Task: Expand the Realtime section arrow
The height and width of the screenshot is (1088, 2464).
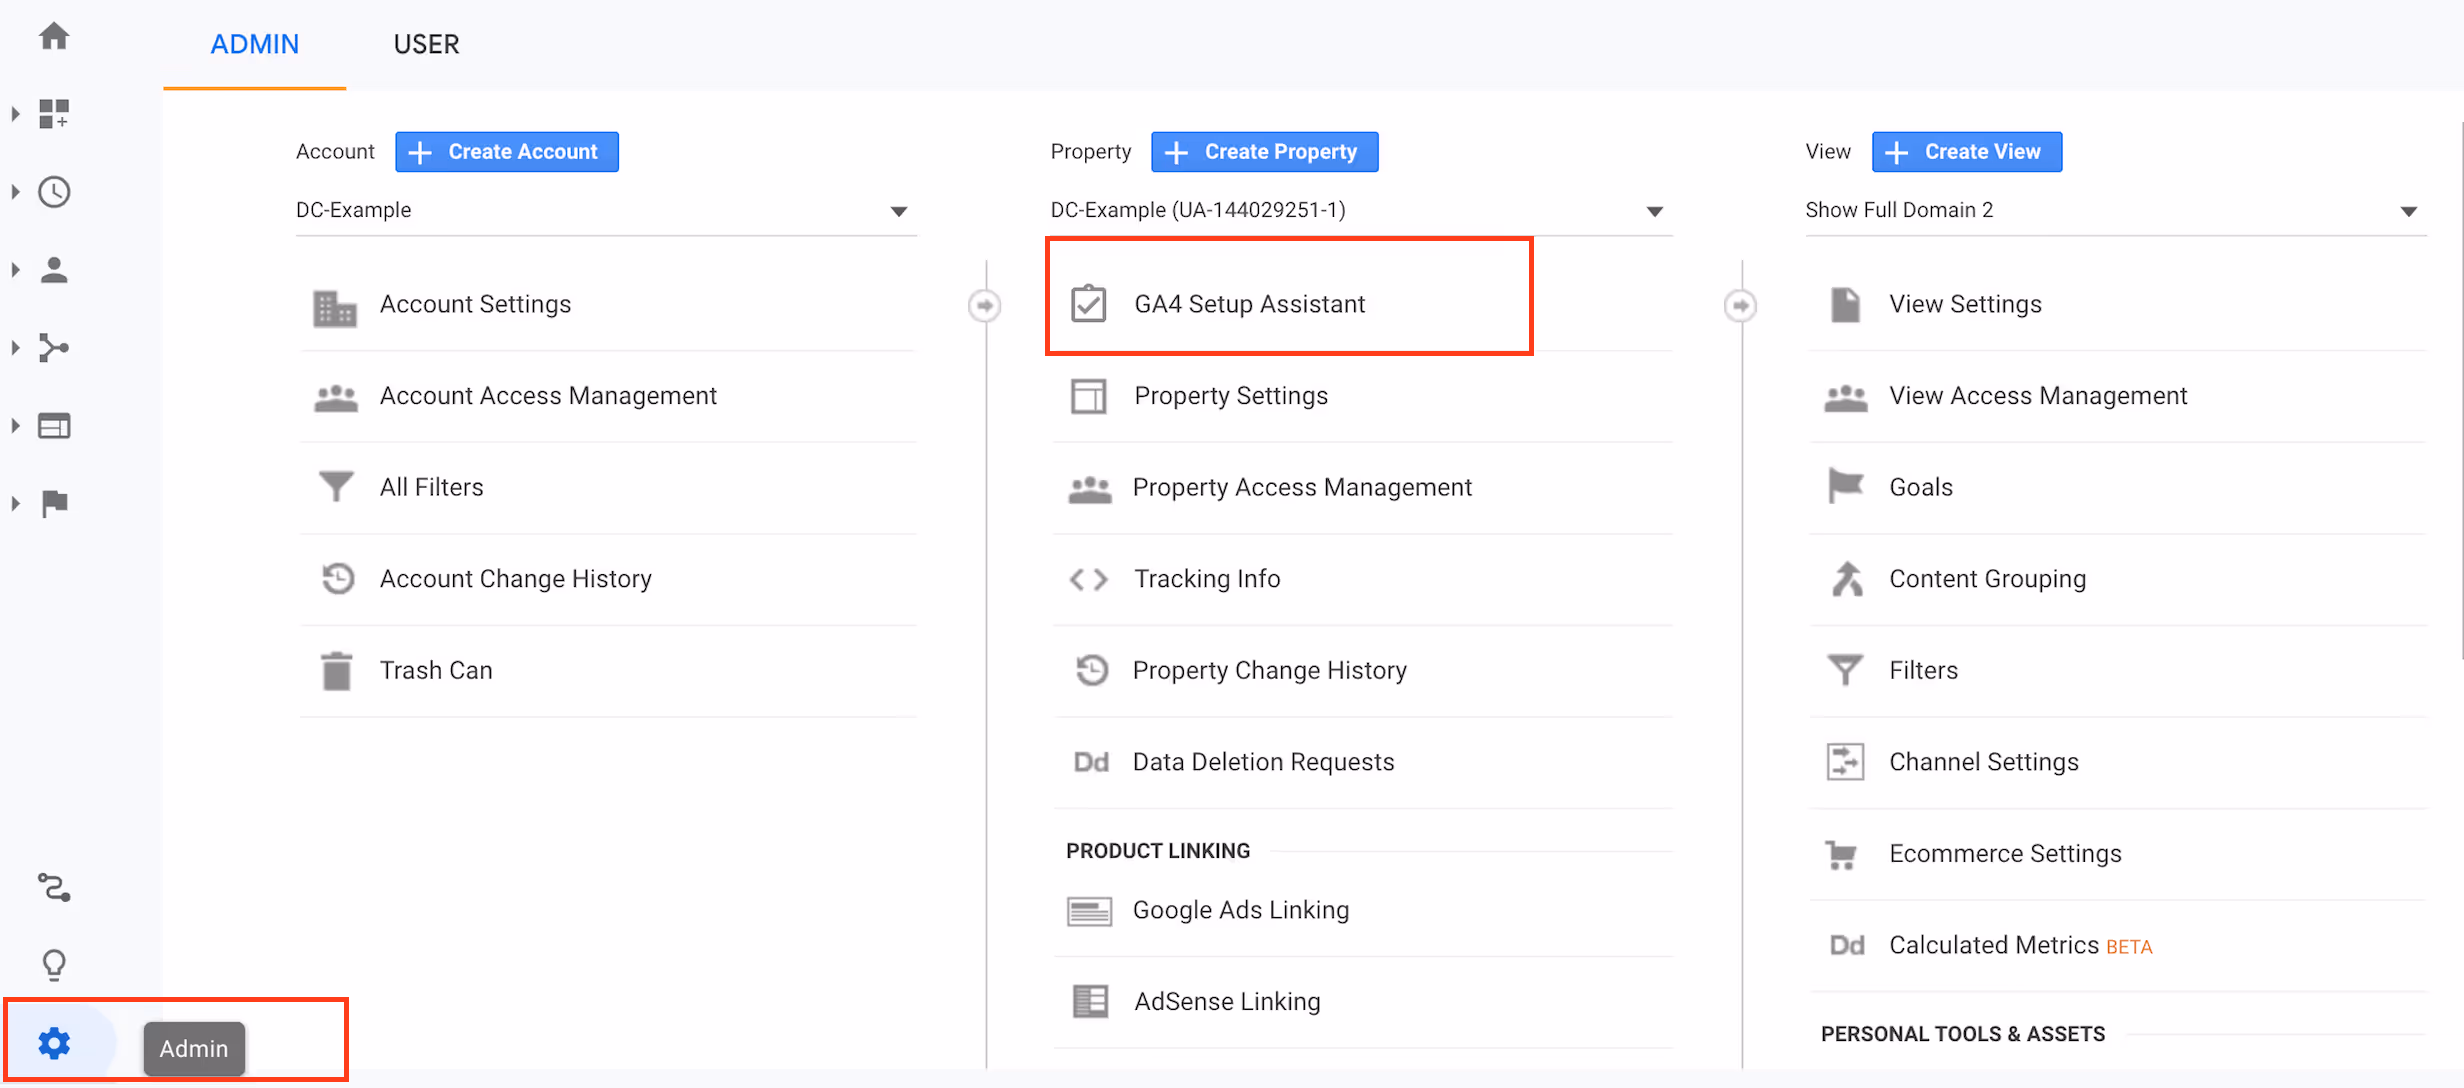Action: pyautogui.click(x=15, y=192)
